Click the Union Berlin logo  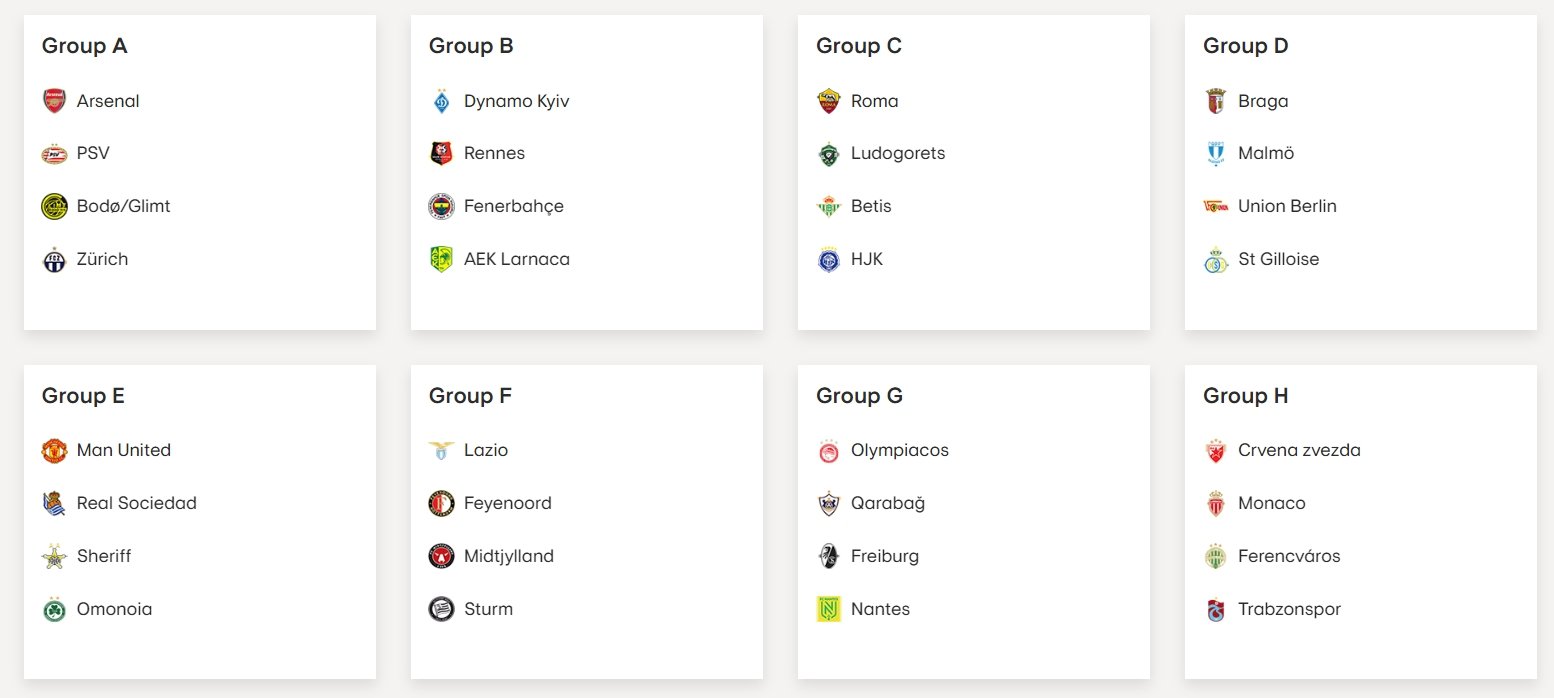1215,206
